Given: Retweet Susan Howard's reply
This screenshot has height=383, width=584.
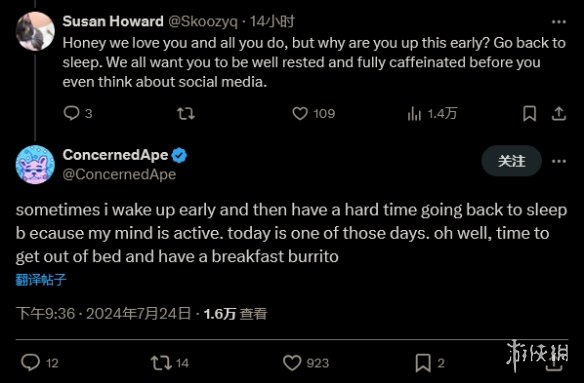Looking at the screenshot, I should tap(186, 113).
